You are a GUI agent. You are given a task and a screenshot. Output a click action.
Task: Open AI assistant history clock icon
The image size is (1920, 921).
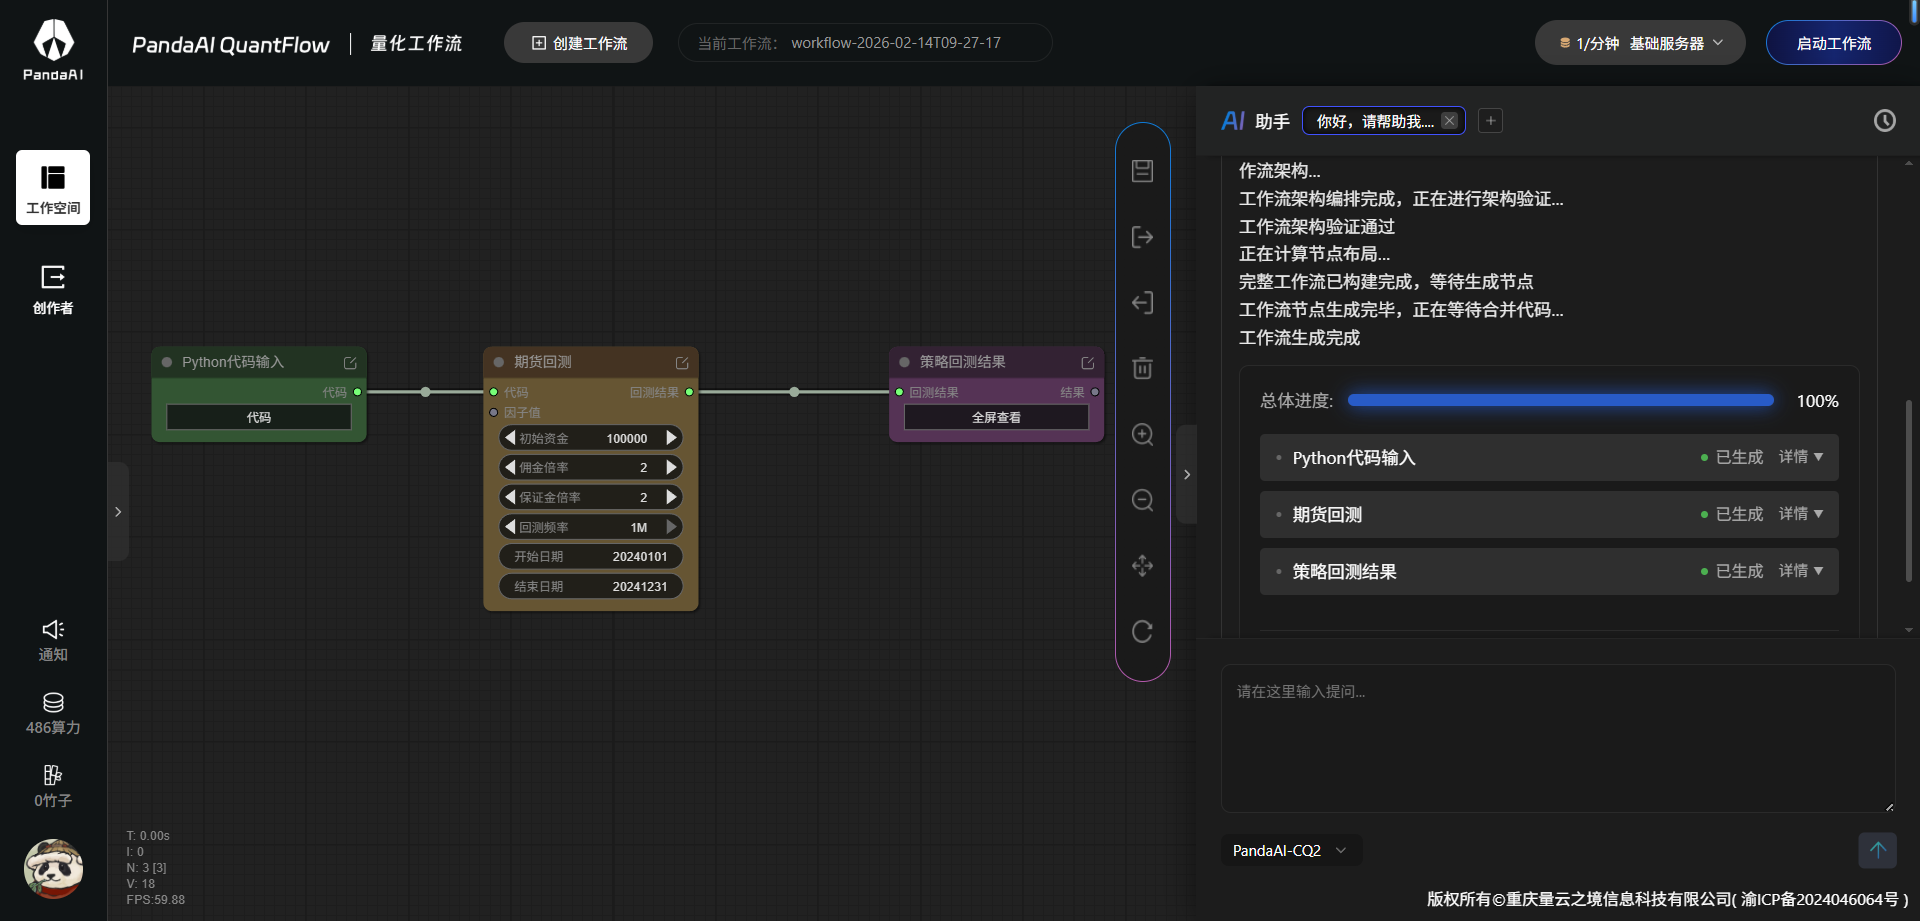(1884, 121)
